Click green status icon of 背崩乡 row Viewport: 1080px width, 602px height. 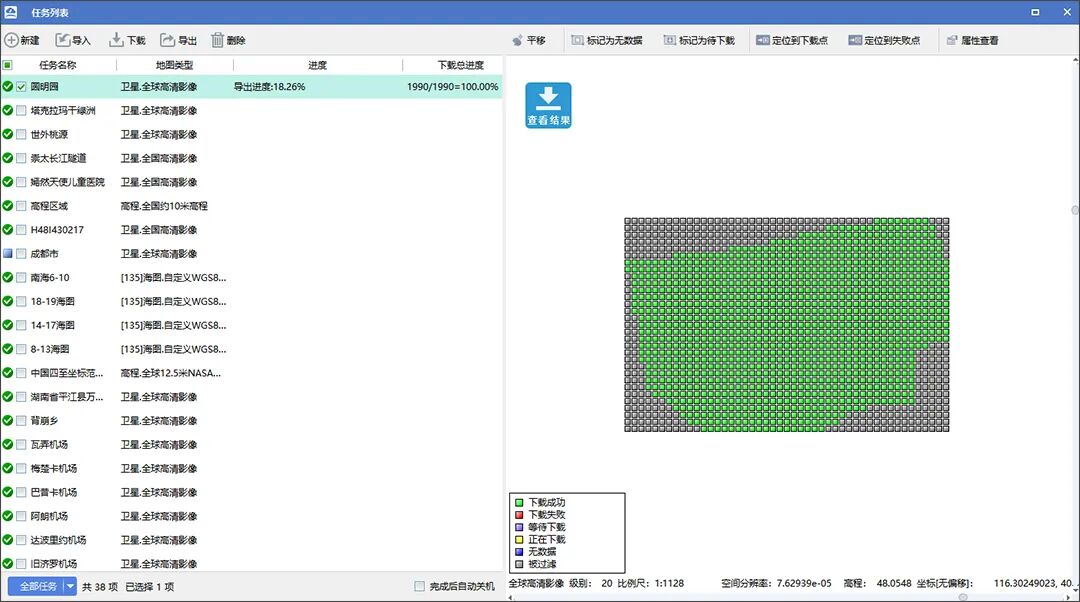tap(8, 421)
